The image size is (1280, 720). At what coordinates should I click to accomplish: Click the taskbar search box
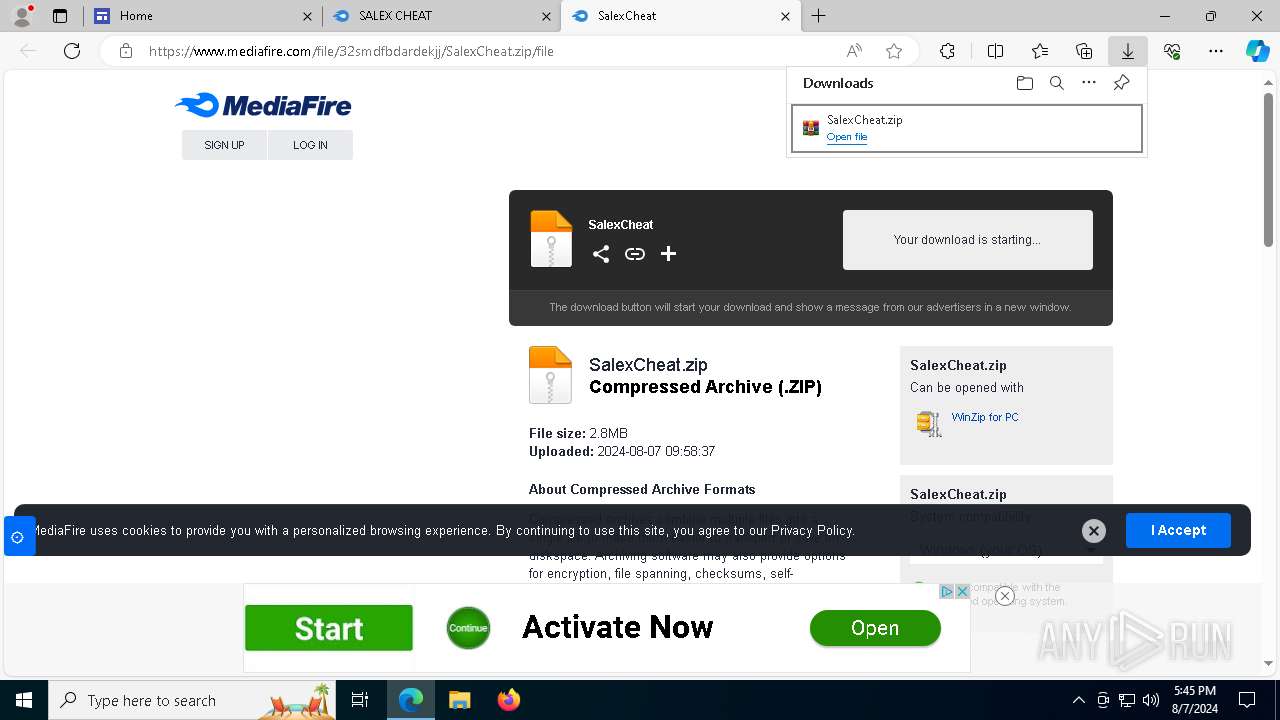coord(194,700)
